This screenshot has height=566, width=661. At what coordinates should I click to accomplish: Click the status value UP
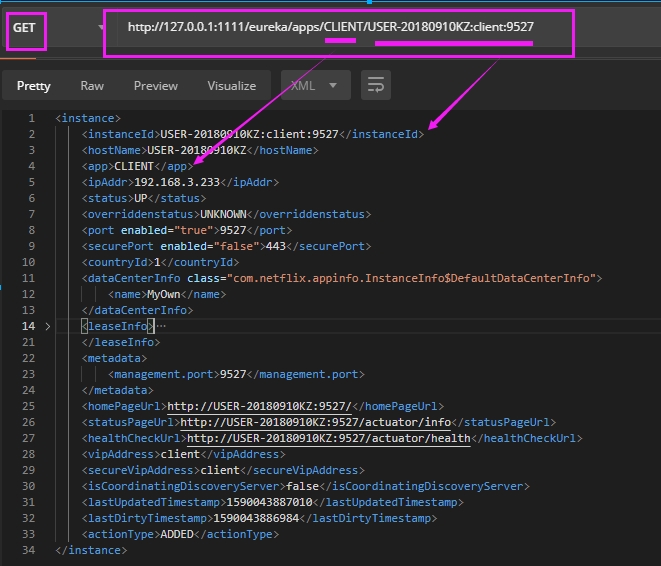click(140, 199)
